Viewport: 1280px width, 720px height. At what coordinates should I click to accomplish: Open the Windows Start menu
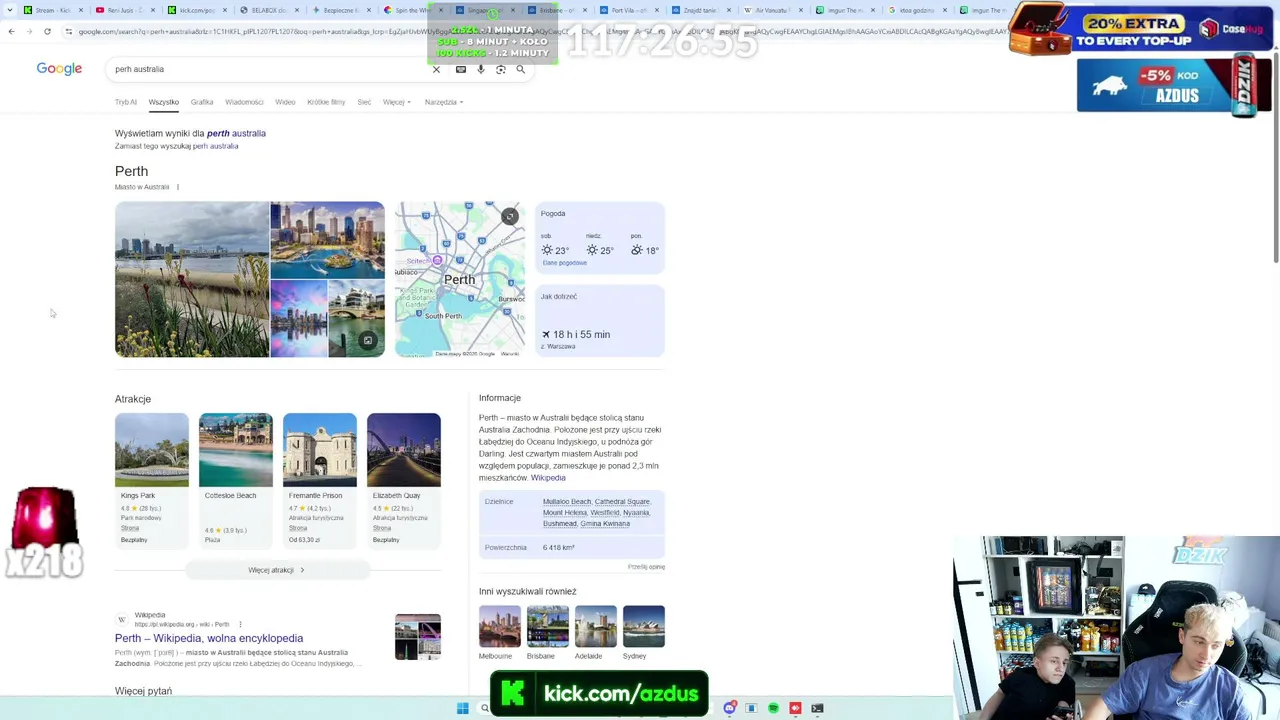click(x=462, y=708)
